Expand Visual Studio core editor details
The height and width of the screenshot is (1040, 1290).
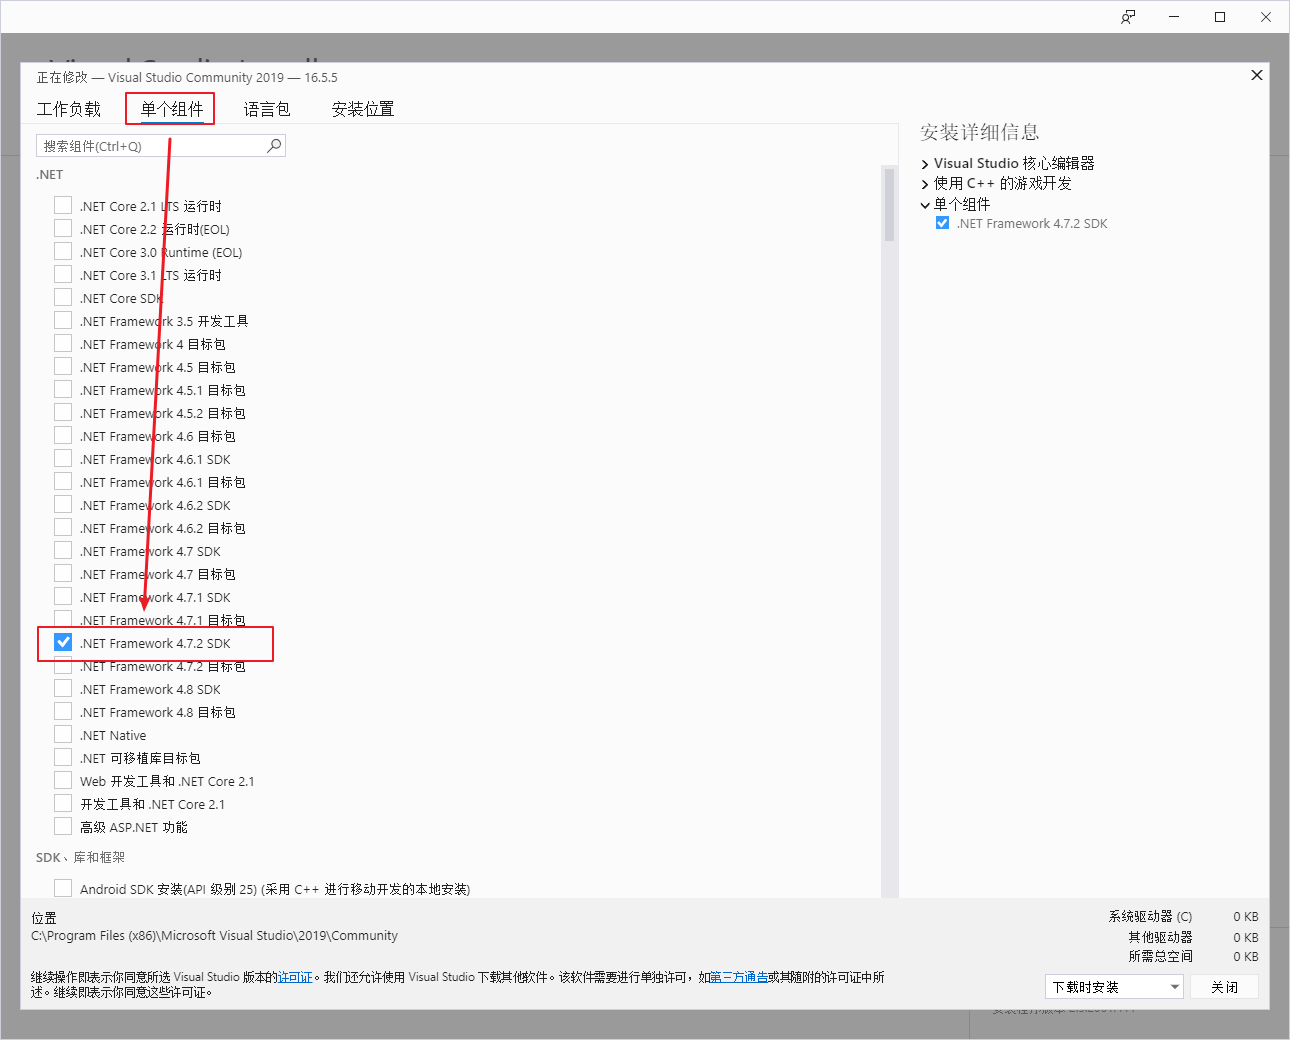point(925,164)
